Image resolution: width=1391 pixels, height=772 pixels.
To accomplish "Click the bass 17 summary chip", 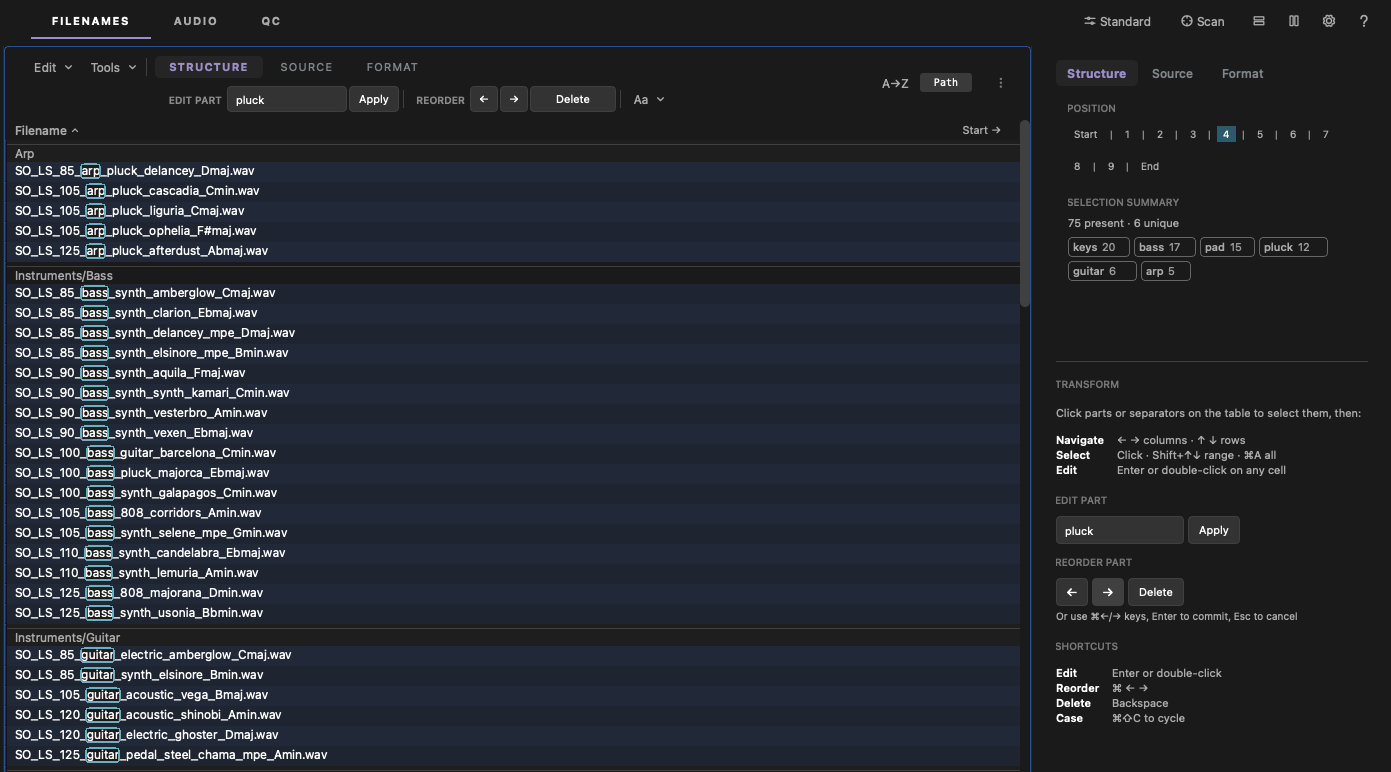I will [1164, 247].
